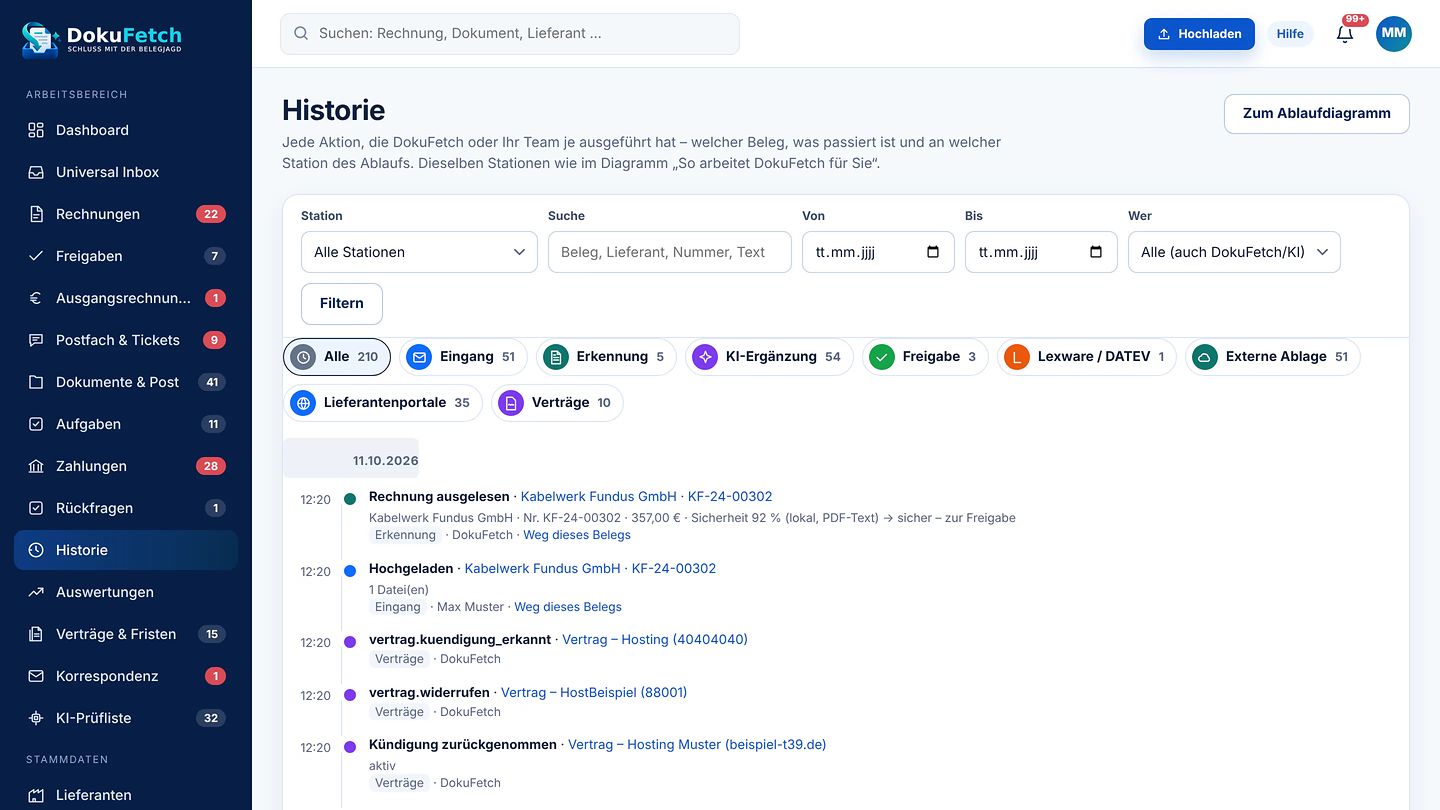Click the Postfach & Tickets chat icon
The image size is (1440, 810).
tap(36, 340)
